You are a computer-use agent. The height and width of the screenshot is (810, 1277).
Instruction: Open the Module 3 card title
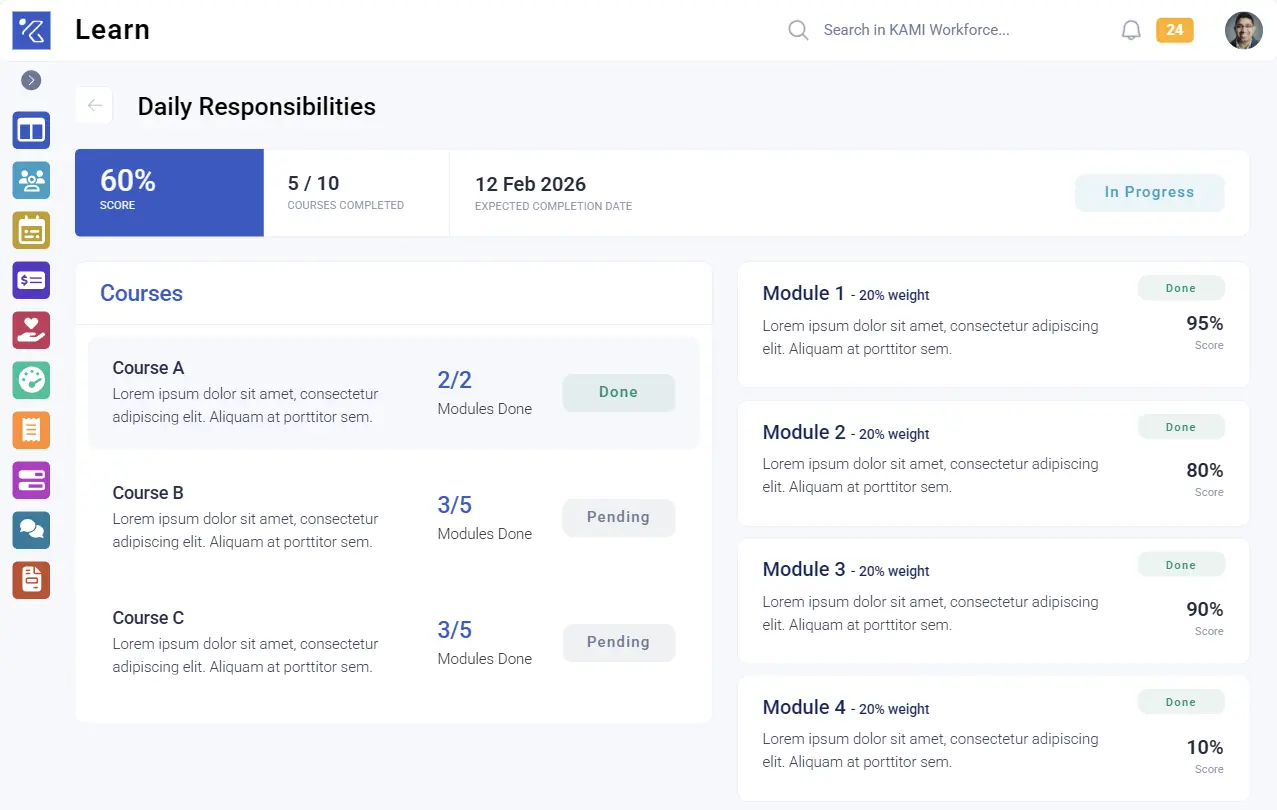(803, 569)
